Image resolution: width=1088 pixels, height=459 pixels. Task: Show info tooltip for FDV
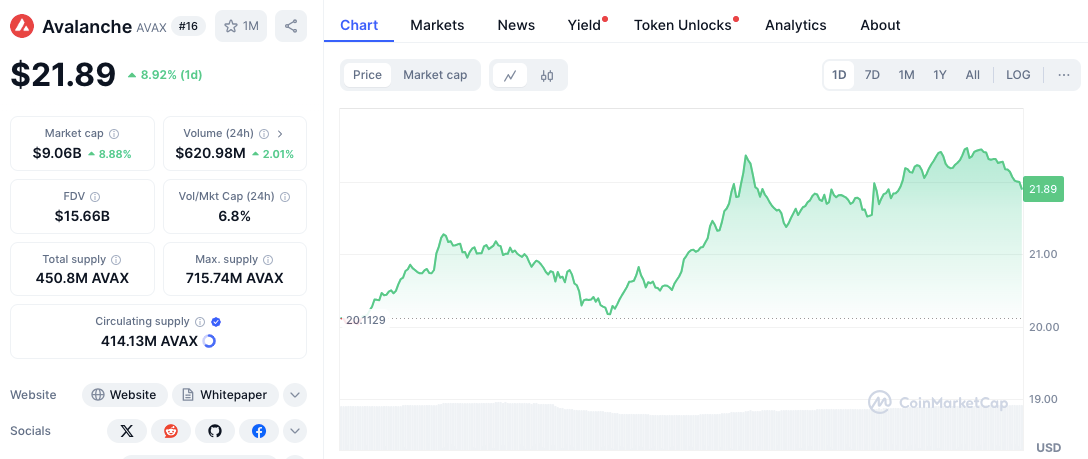click(95, 197)
